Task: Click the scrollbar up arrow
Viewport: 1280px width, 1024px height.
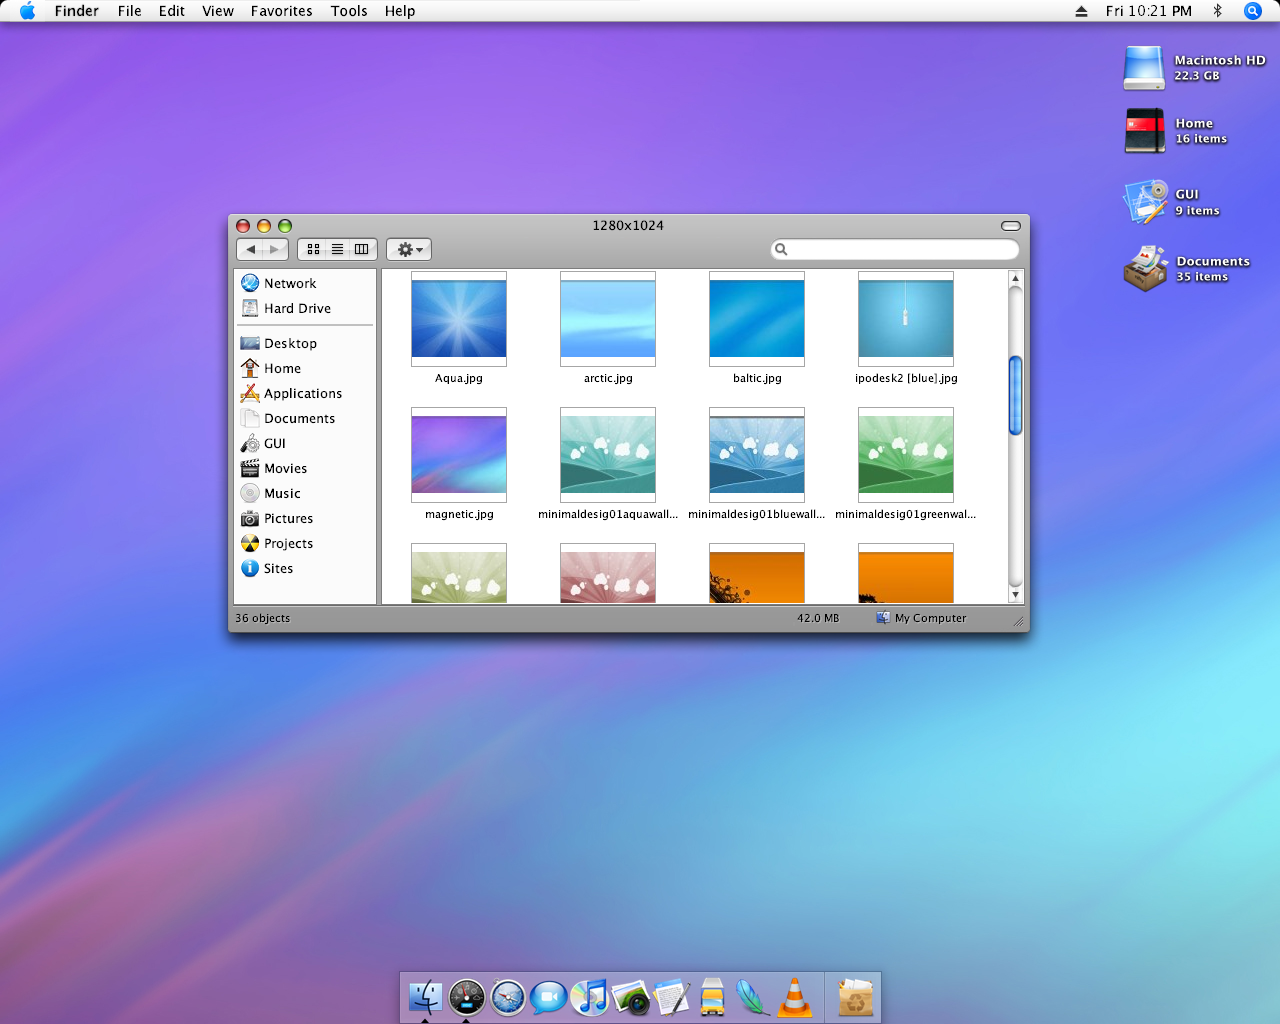Action: [1015, 278]
